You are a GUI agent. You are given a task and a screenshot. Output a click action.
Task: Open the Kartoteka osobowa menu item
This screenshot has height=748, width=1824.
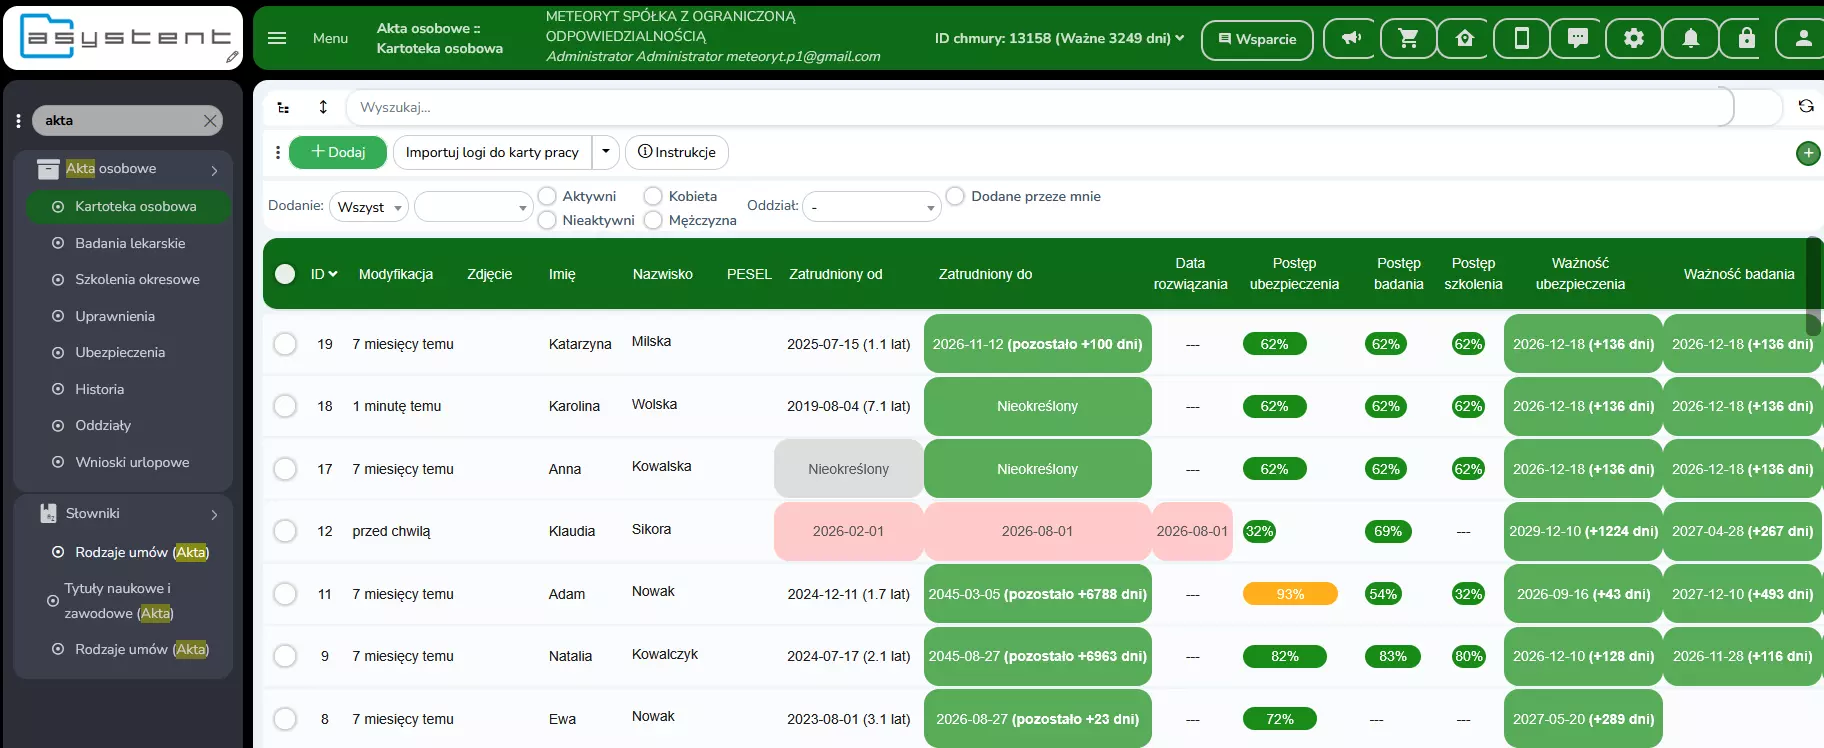[127, 207]
